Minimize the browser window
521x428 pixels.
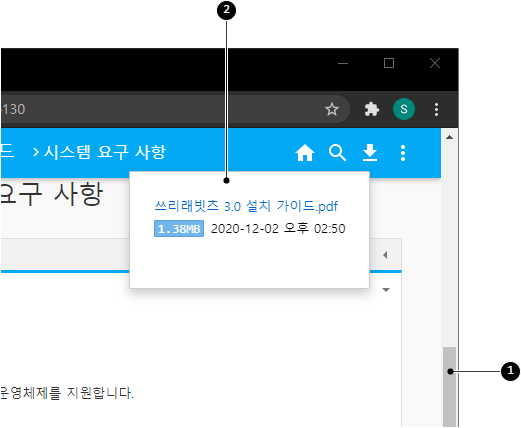[x=343, y=63]
